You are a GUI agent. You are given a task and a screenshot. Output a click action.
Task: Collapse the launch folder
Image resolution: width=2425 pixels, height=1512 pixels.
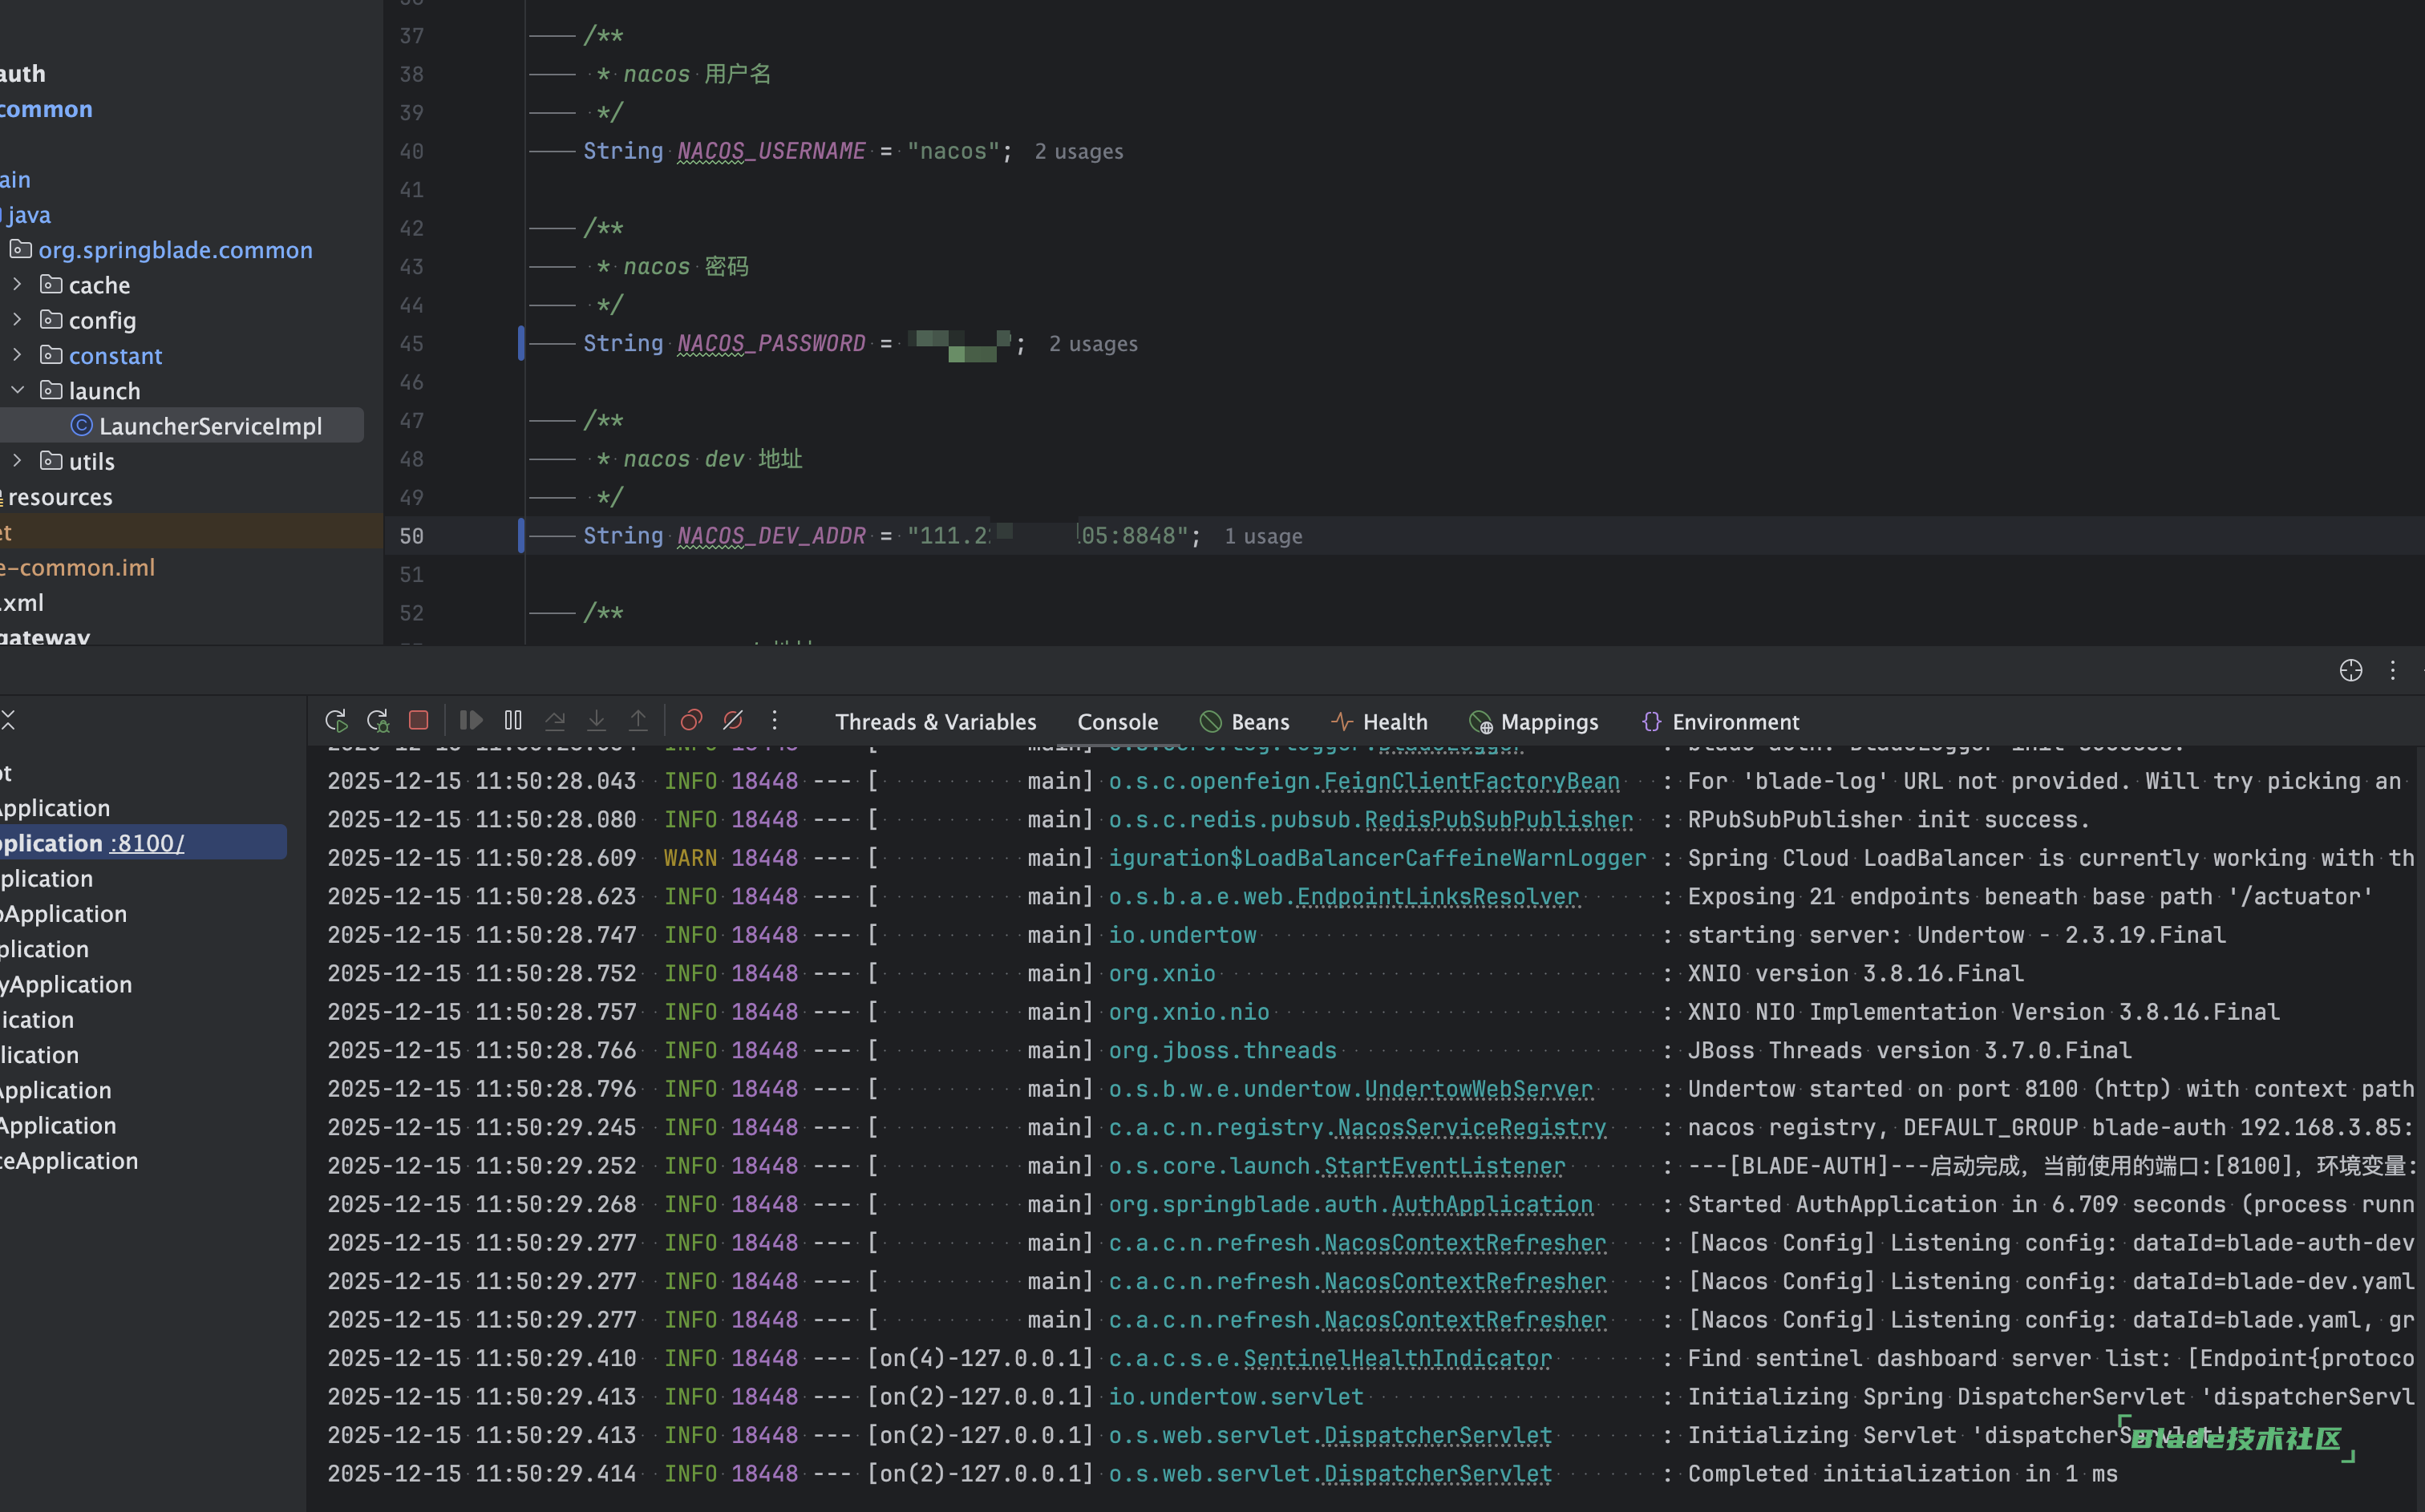point(17,390)
